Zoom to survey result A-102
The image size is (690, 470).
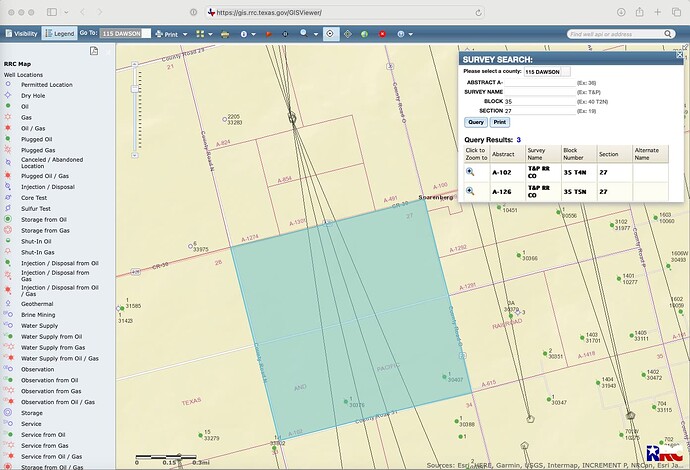coord(470,171)
